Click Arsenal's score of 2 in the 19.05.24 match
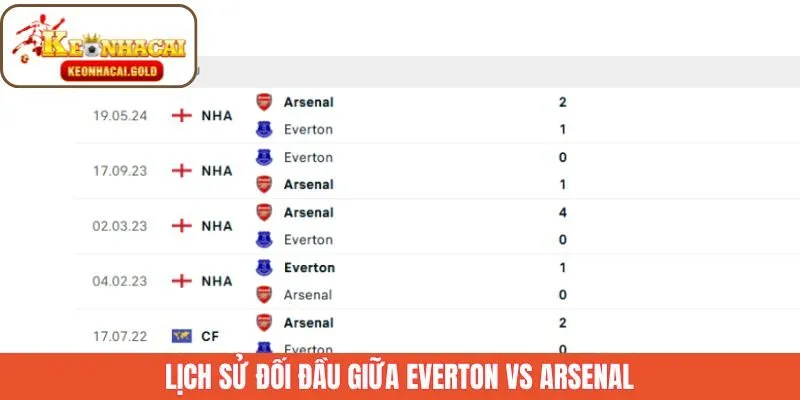 pos(563,102)
